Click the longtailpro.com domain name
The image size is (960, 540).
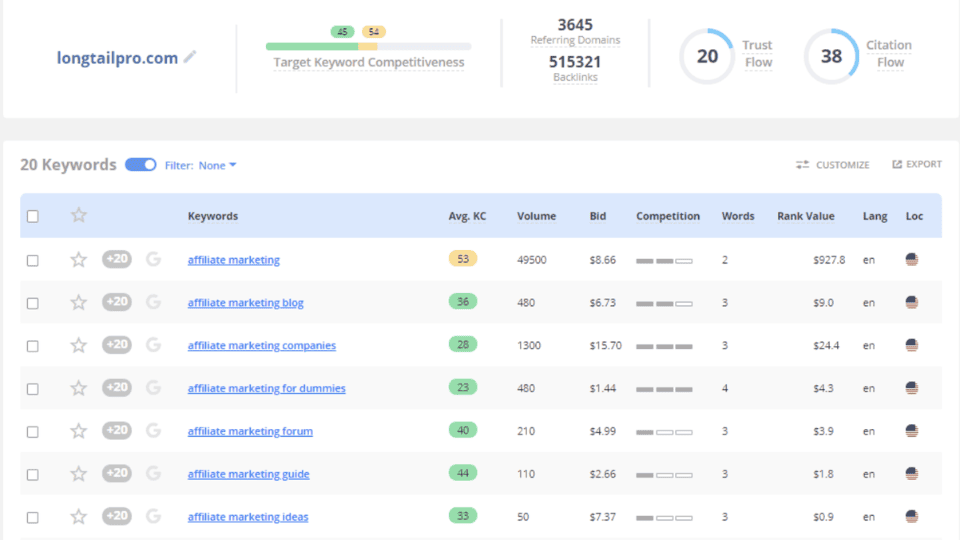pos(117,58)
